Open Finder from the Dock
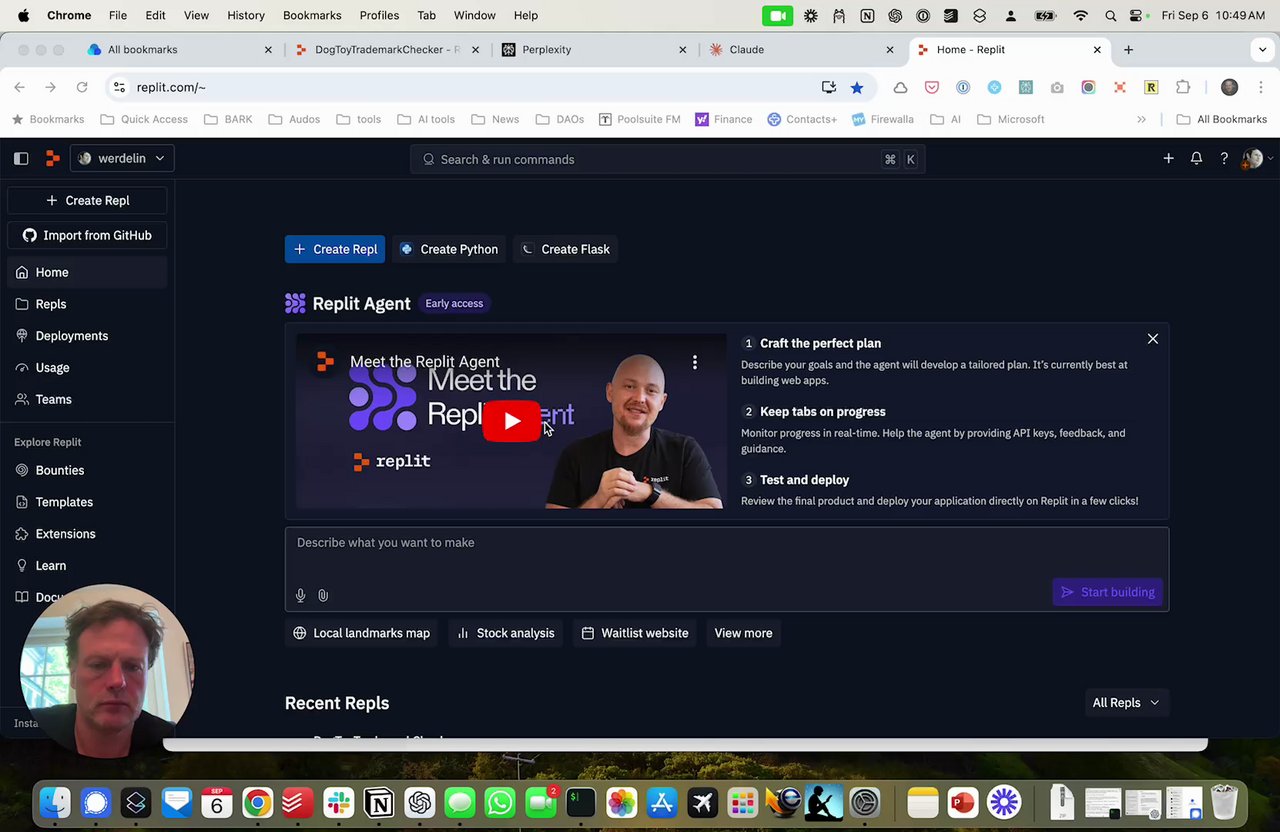The width and height of the screenshot is (1280, 832). coord(55,802)
